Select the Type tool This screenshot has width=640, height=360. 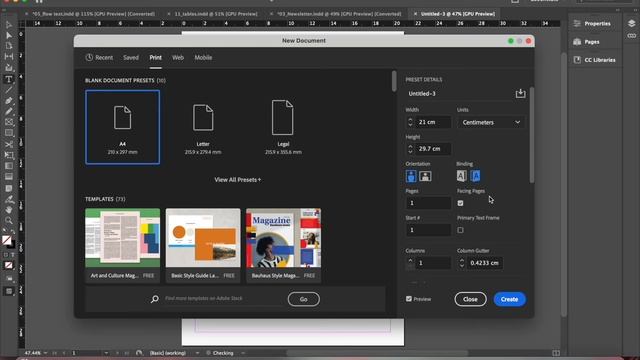(9, 79)
